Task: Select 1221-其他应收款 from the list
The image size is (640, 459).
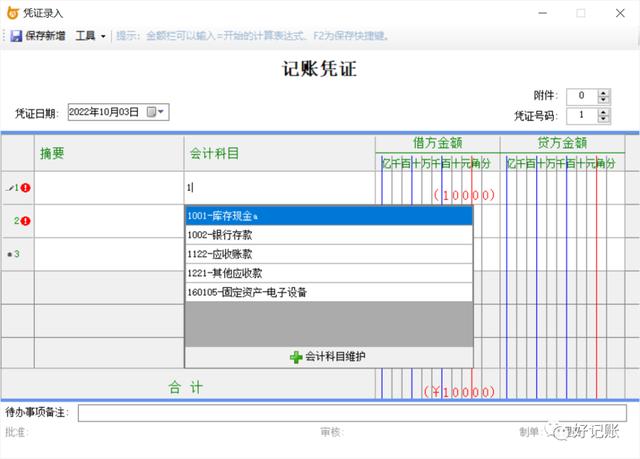Action: [x=329, y=273]
